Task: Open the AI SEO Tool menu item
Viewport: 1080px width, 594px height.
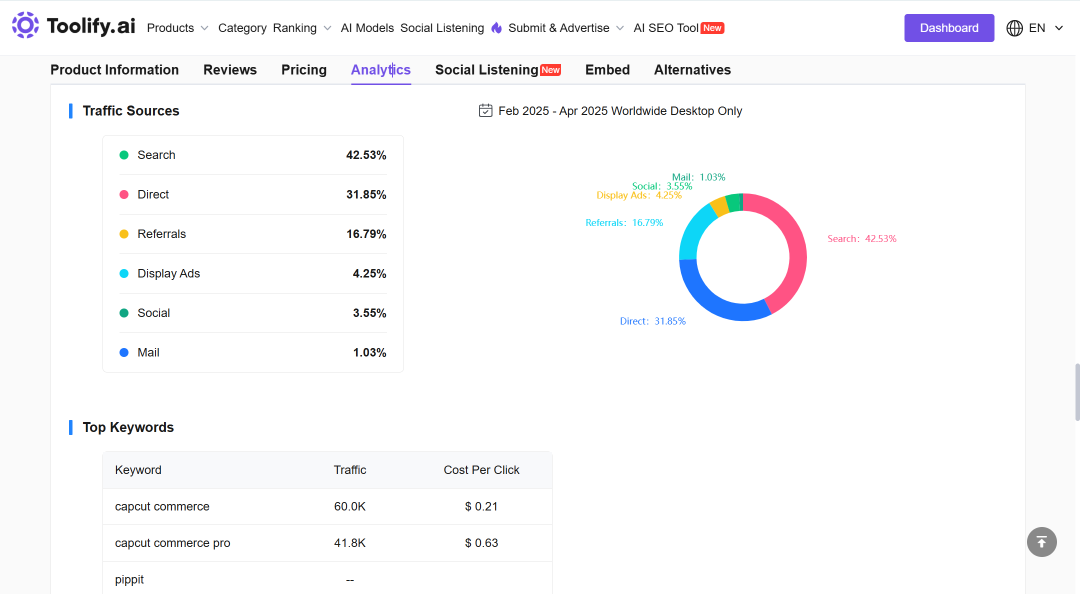Action: click(x=666, y=28)
